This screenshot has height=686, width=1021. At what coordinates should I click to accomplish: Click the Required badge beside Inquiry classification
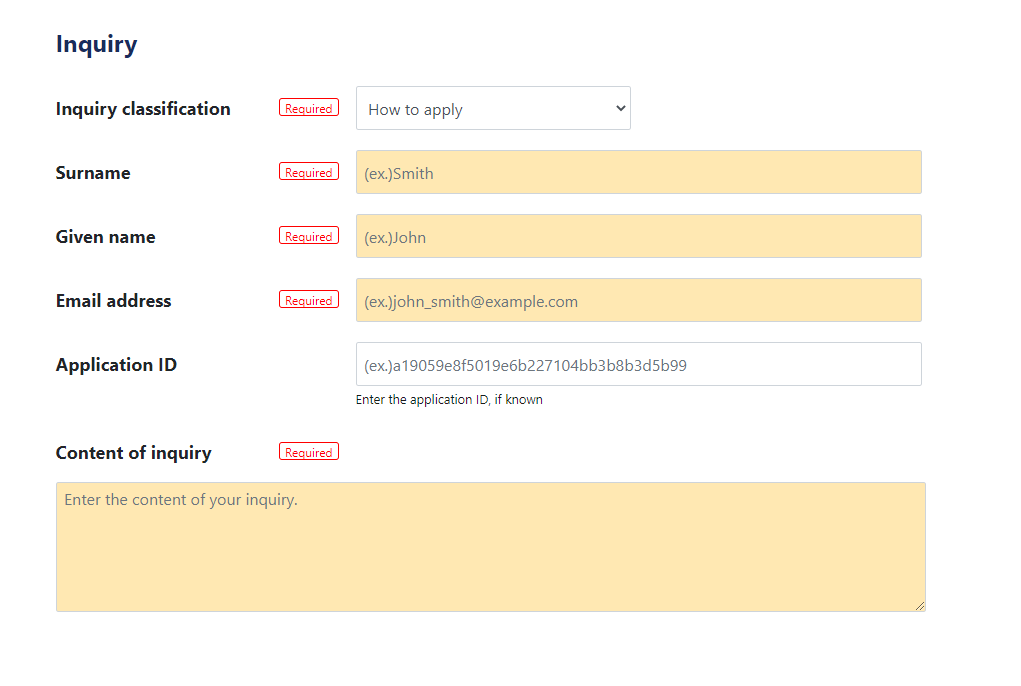tap(308, 107)
